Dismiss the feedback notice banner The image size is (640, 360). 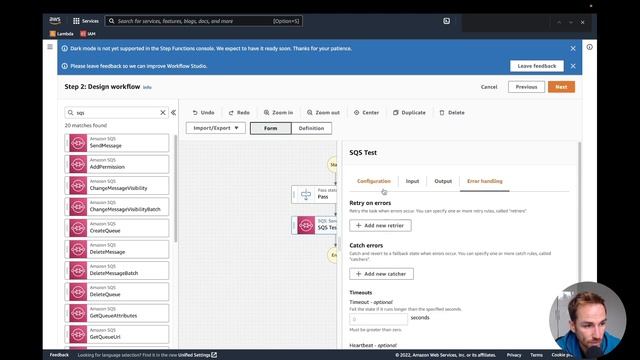(x=573, y=66)
